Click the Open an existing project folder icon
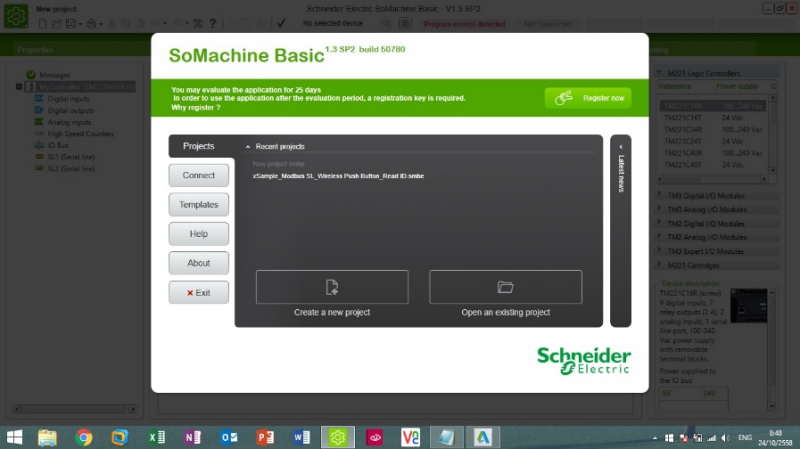Viewport: 800px width, 449px height. tap(505, 287)
